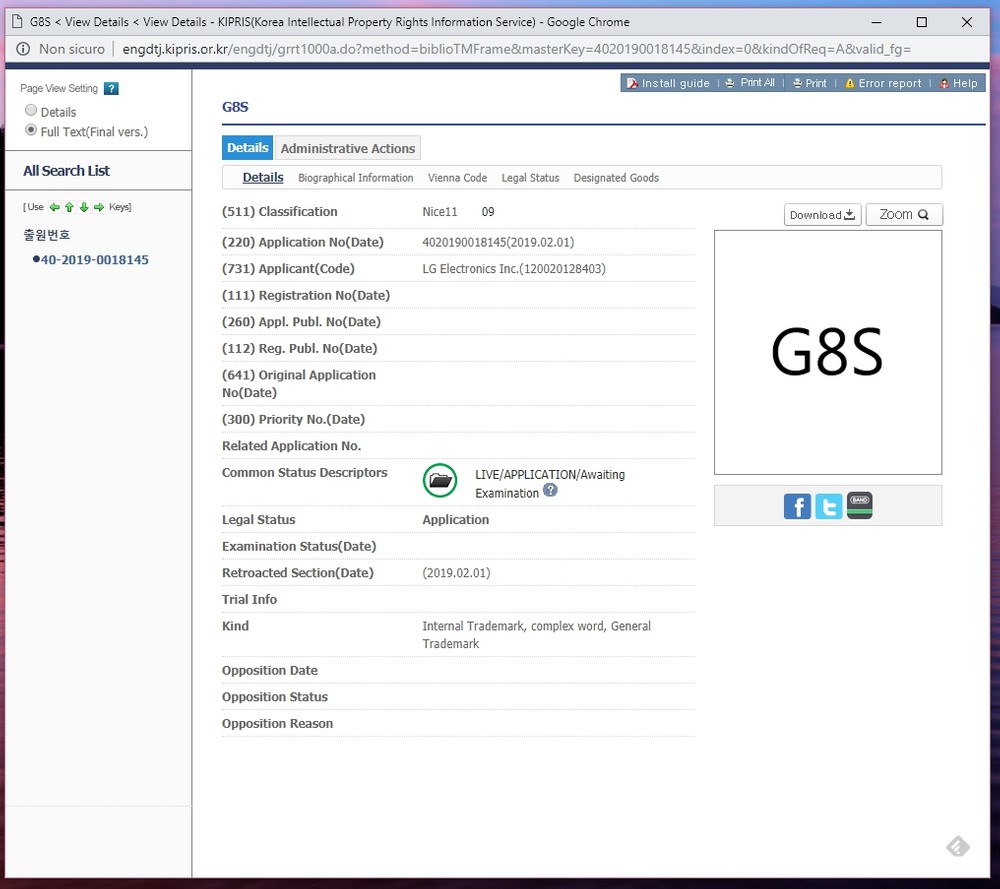Click the browser address bar URL
Viewport: 1000px width, 889px height.
pos(517,49)
